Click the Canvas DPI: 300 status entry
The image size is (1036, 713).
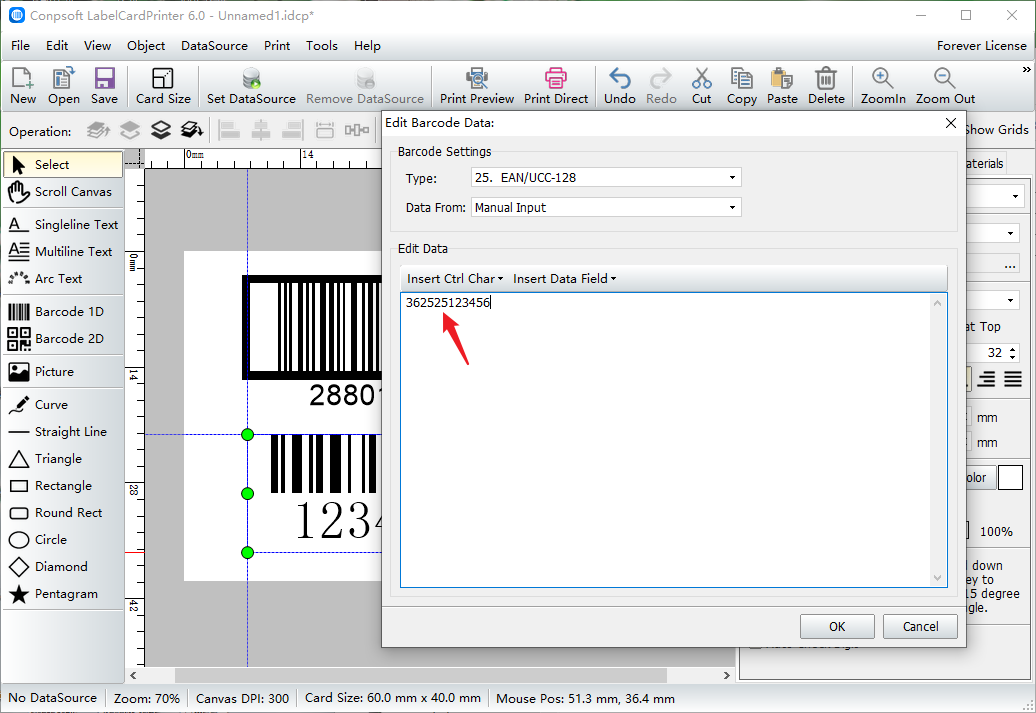tap(242, 698)
